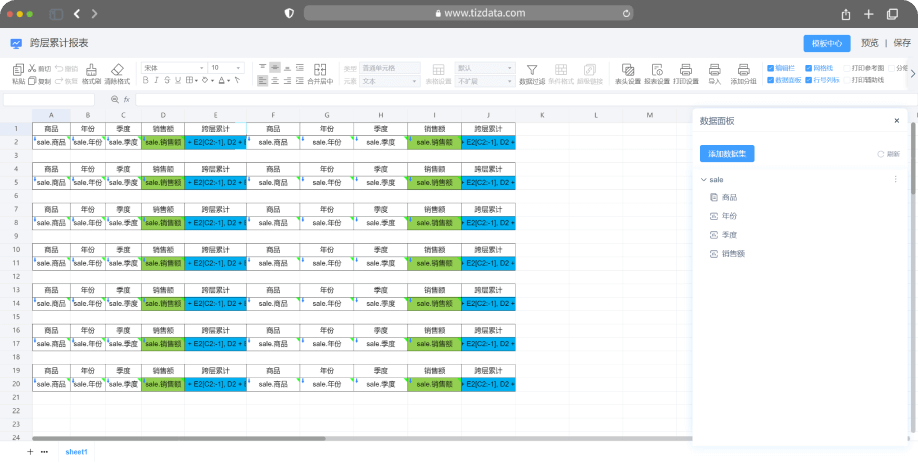Click the 粘贴 paste icon
This screenshot has height=463, width=918.
click(x=18, y=70)
